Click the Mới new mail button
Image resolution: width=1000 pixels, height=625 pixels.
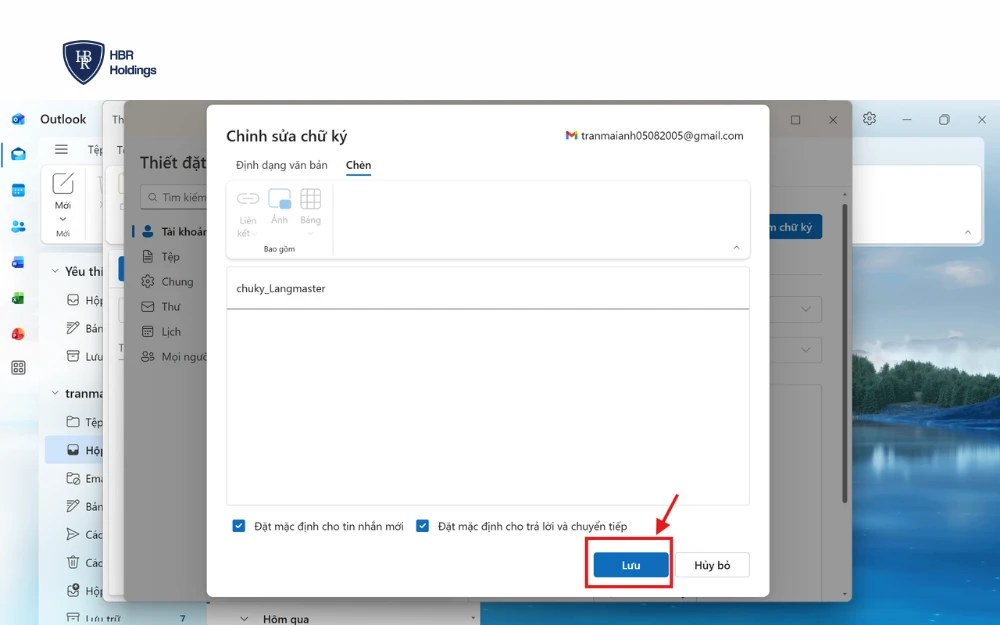pyautogui.click(x=62, y=190)
